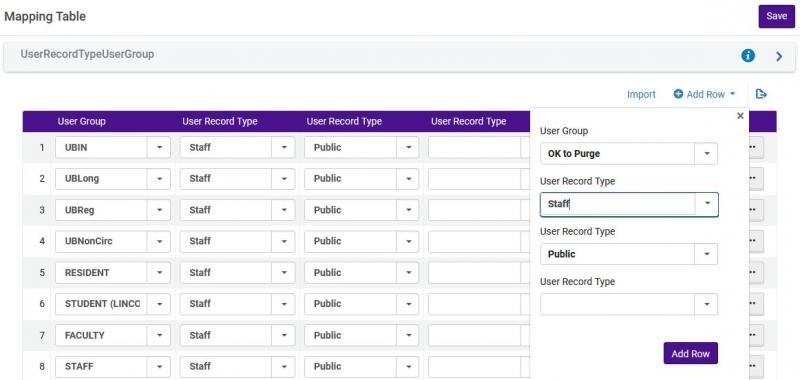The image size is (800, 380).
Task: Click the Mapping Table heading
Action: click(x=45, y=16)
